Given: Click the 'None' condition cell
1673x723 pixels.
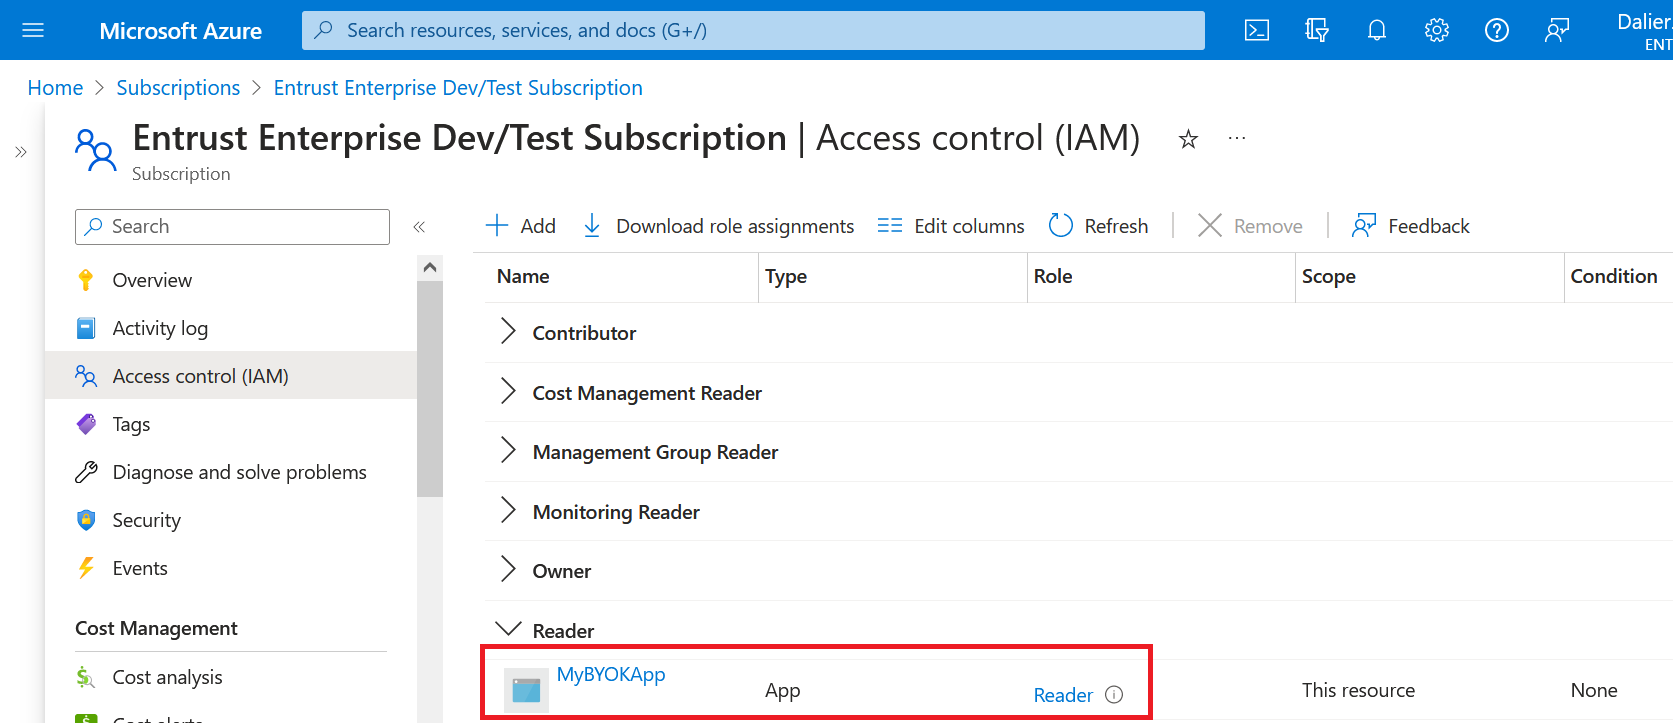Looking at the screenshot, I should click(1594, 690).
